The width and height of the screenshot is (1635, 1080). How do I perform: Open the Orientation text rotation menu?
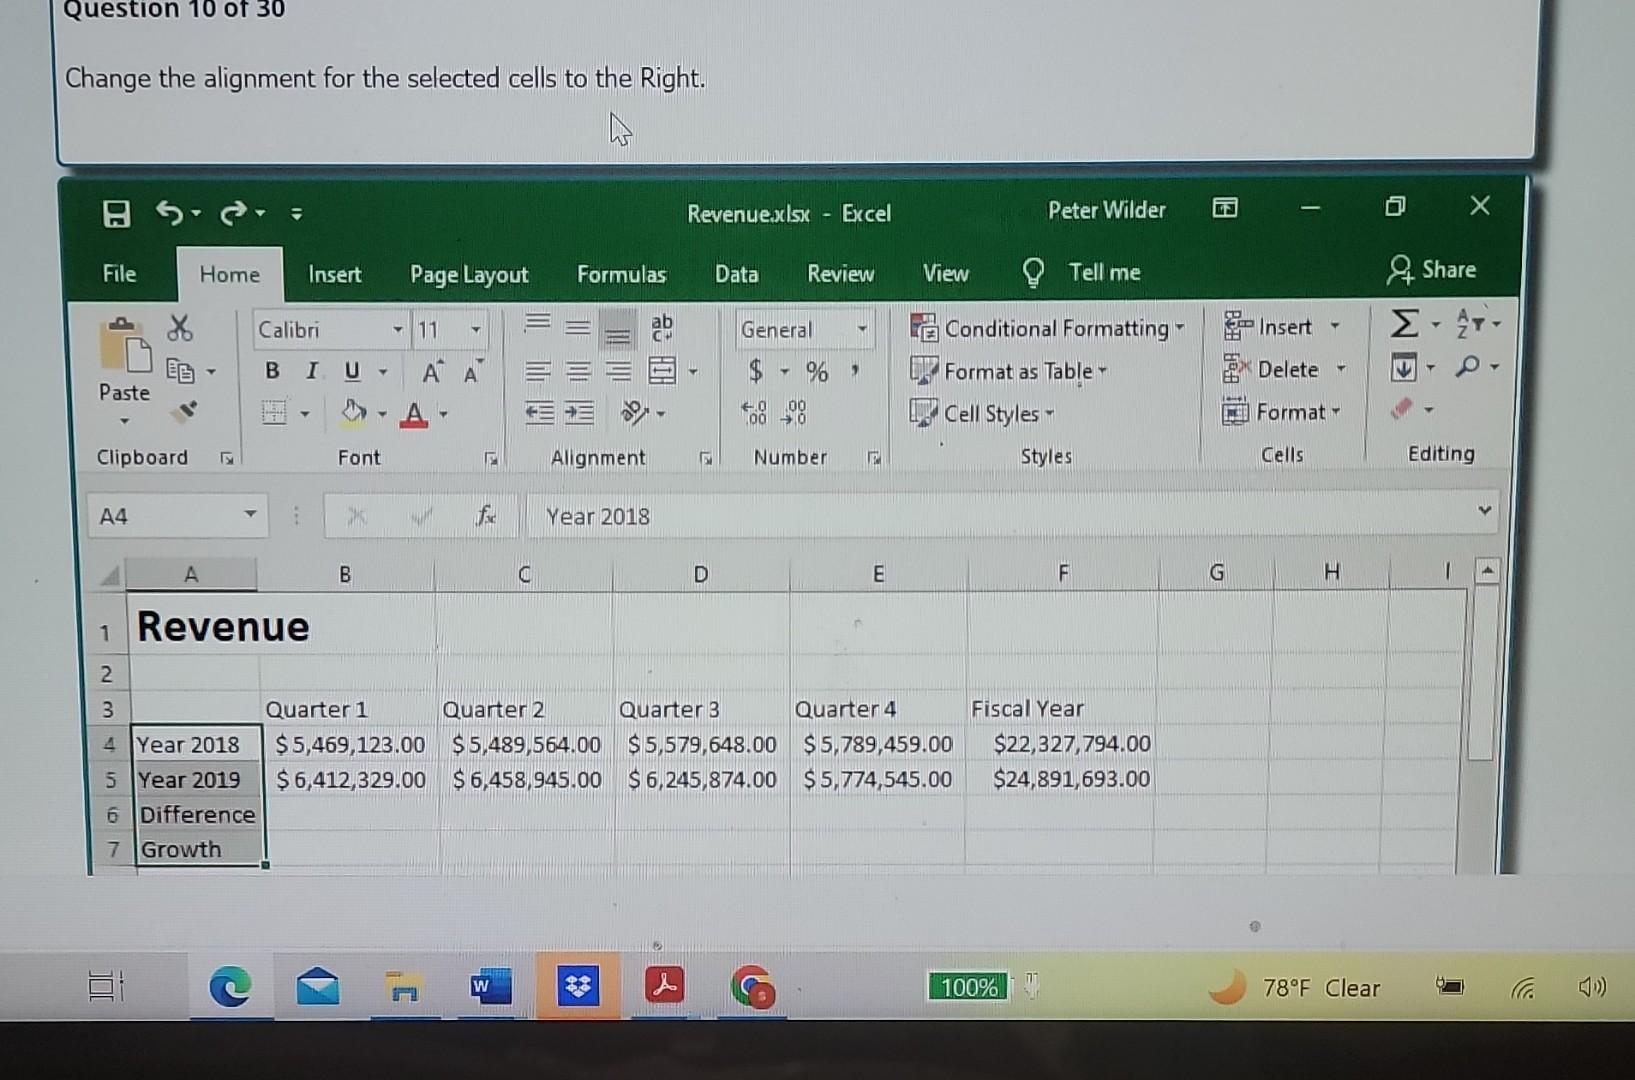coord(644,412)
